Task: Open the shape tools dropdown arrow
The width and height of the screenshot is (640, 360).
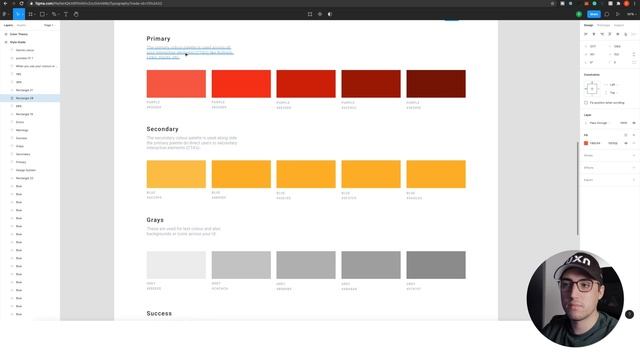Action: coord(47,14)
